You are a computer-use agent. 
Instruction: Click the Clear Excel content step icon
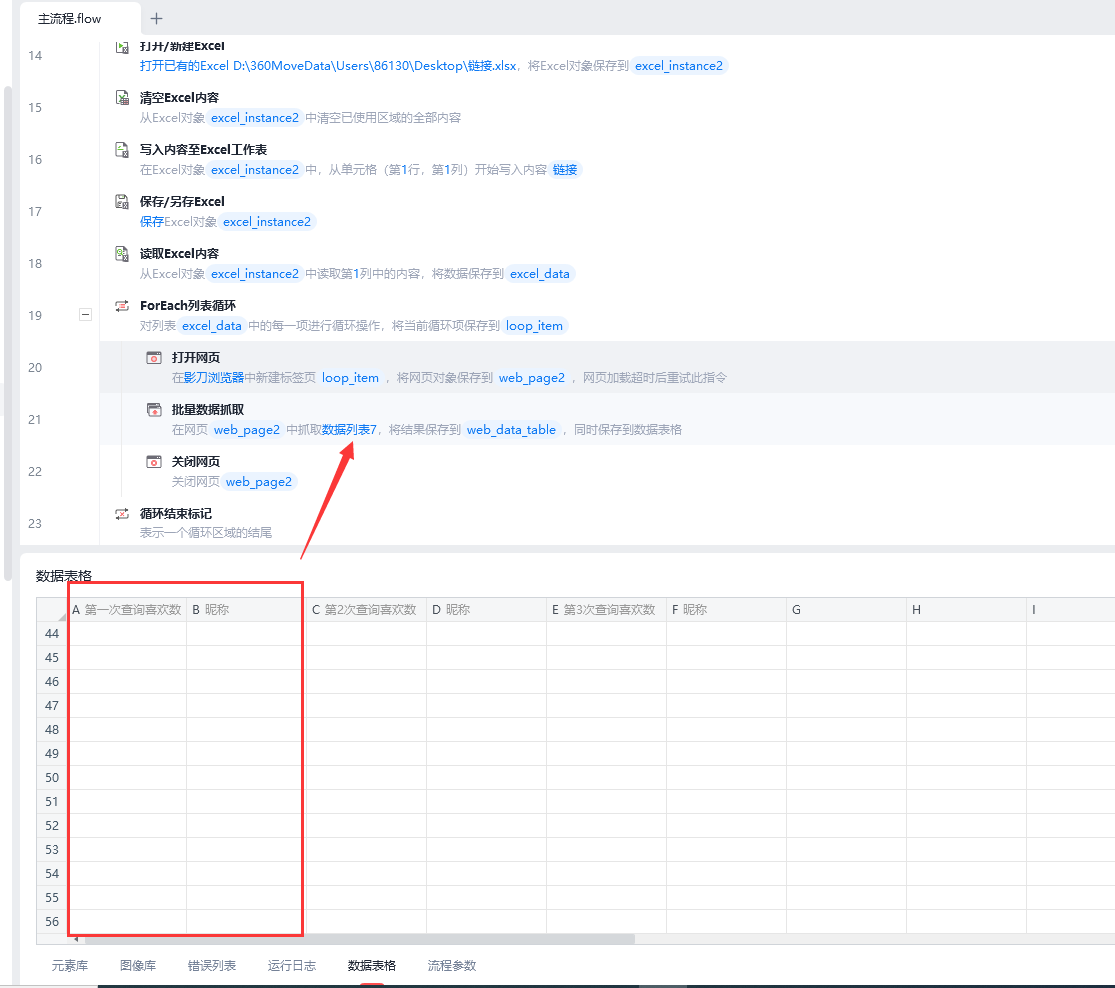122,97
